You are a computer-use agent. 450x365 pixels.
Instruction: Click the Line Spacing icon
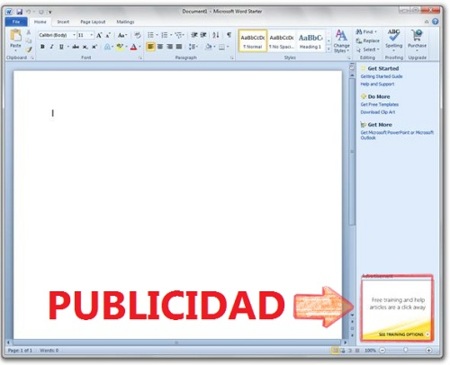192,47
